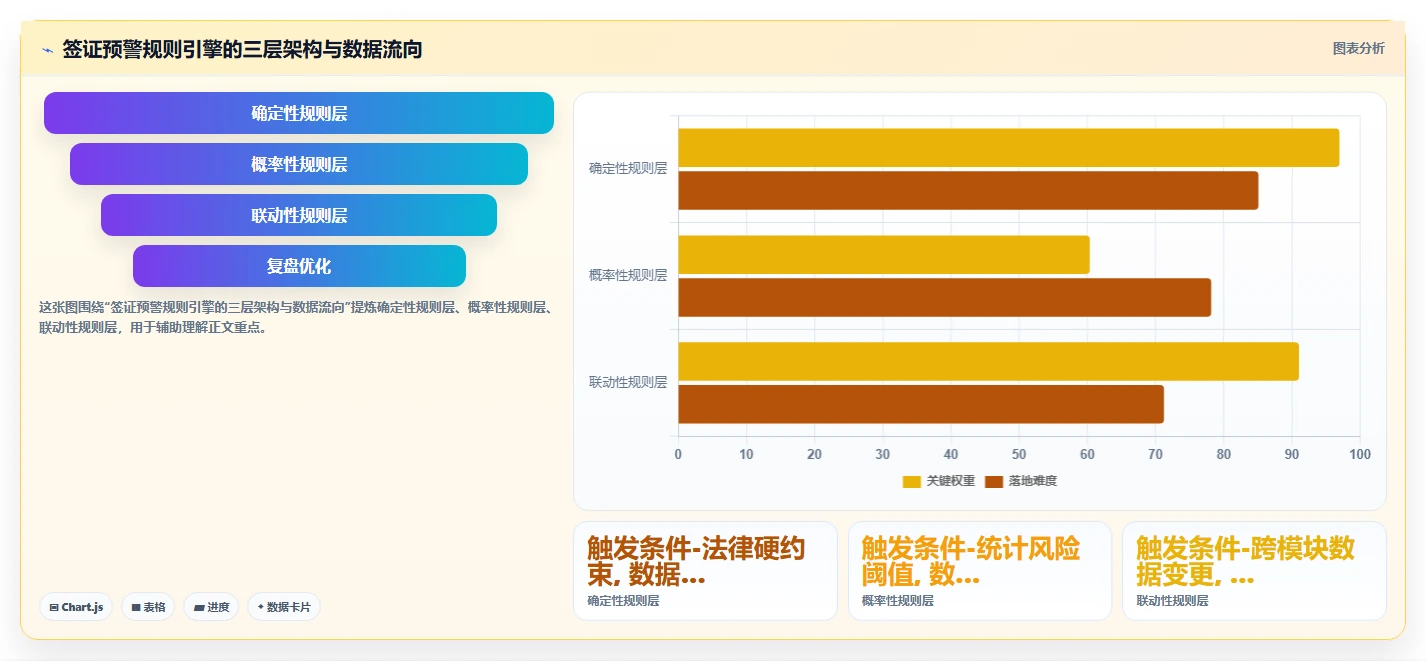Click the brown 确定性规则层 落地难度 bar
Viewport: 1426px width, 661px height.
[968, 190]
